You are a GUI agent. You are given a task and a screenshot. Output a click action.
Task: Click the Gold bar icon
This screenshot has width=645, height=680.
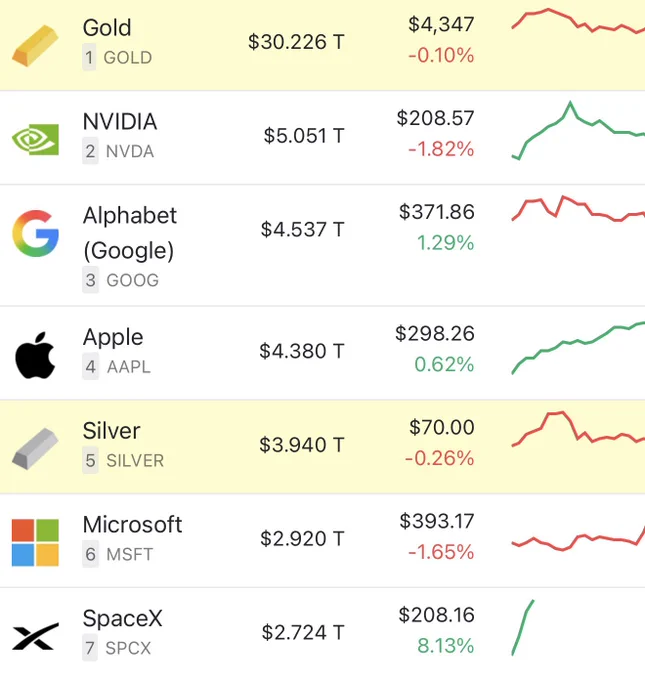point(35,46)
